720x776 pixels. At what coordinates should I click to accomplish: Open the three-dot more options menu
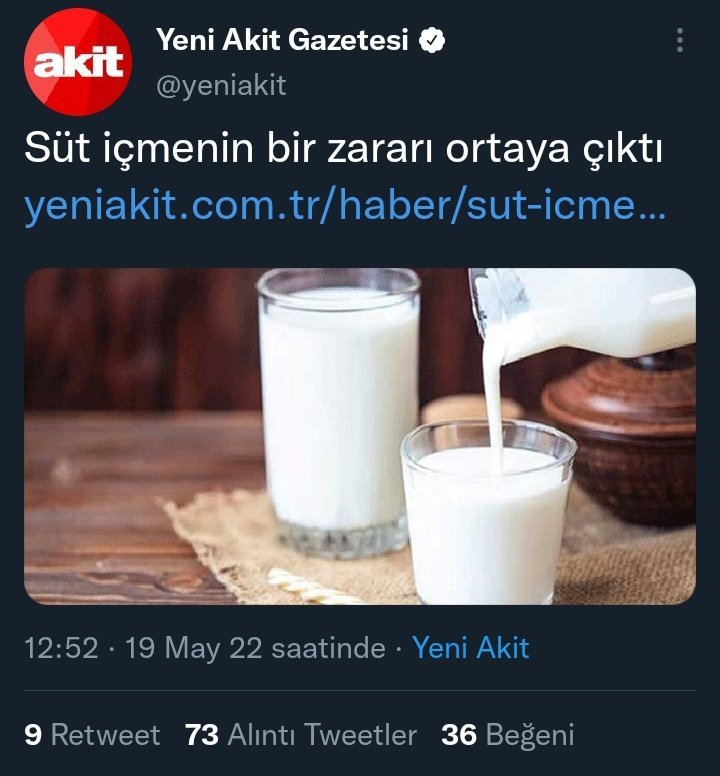point(680,40)
